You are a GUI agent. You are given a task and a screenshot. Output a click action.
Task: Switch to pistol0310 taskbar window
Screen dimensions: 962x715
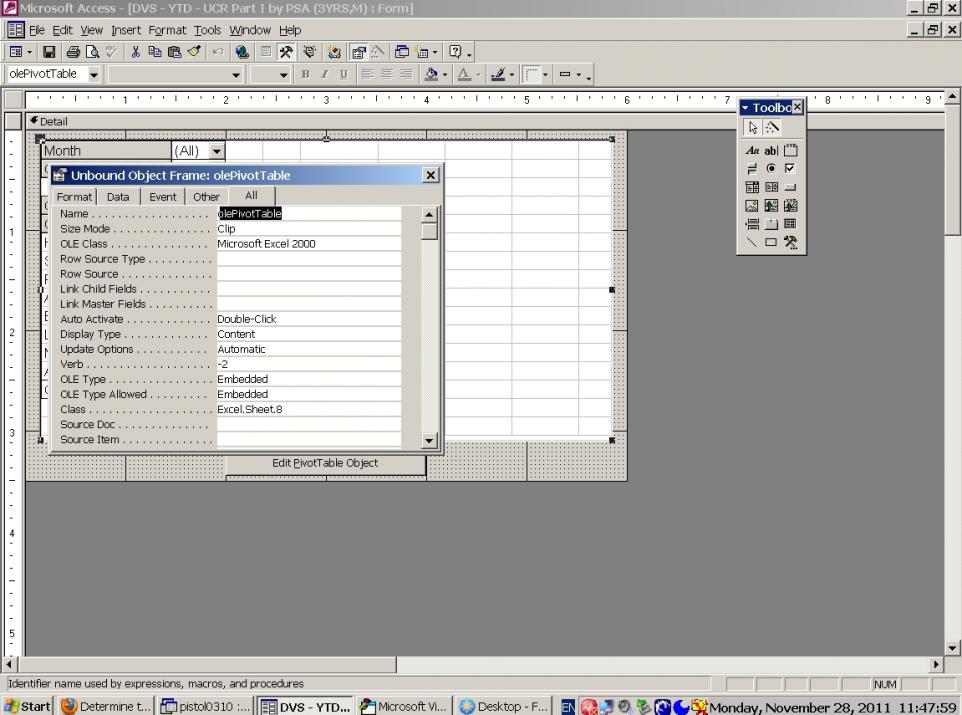click(x=205, y=706)
